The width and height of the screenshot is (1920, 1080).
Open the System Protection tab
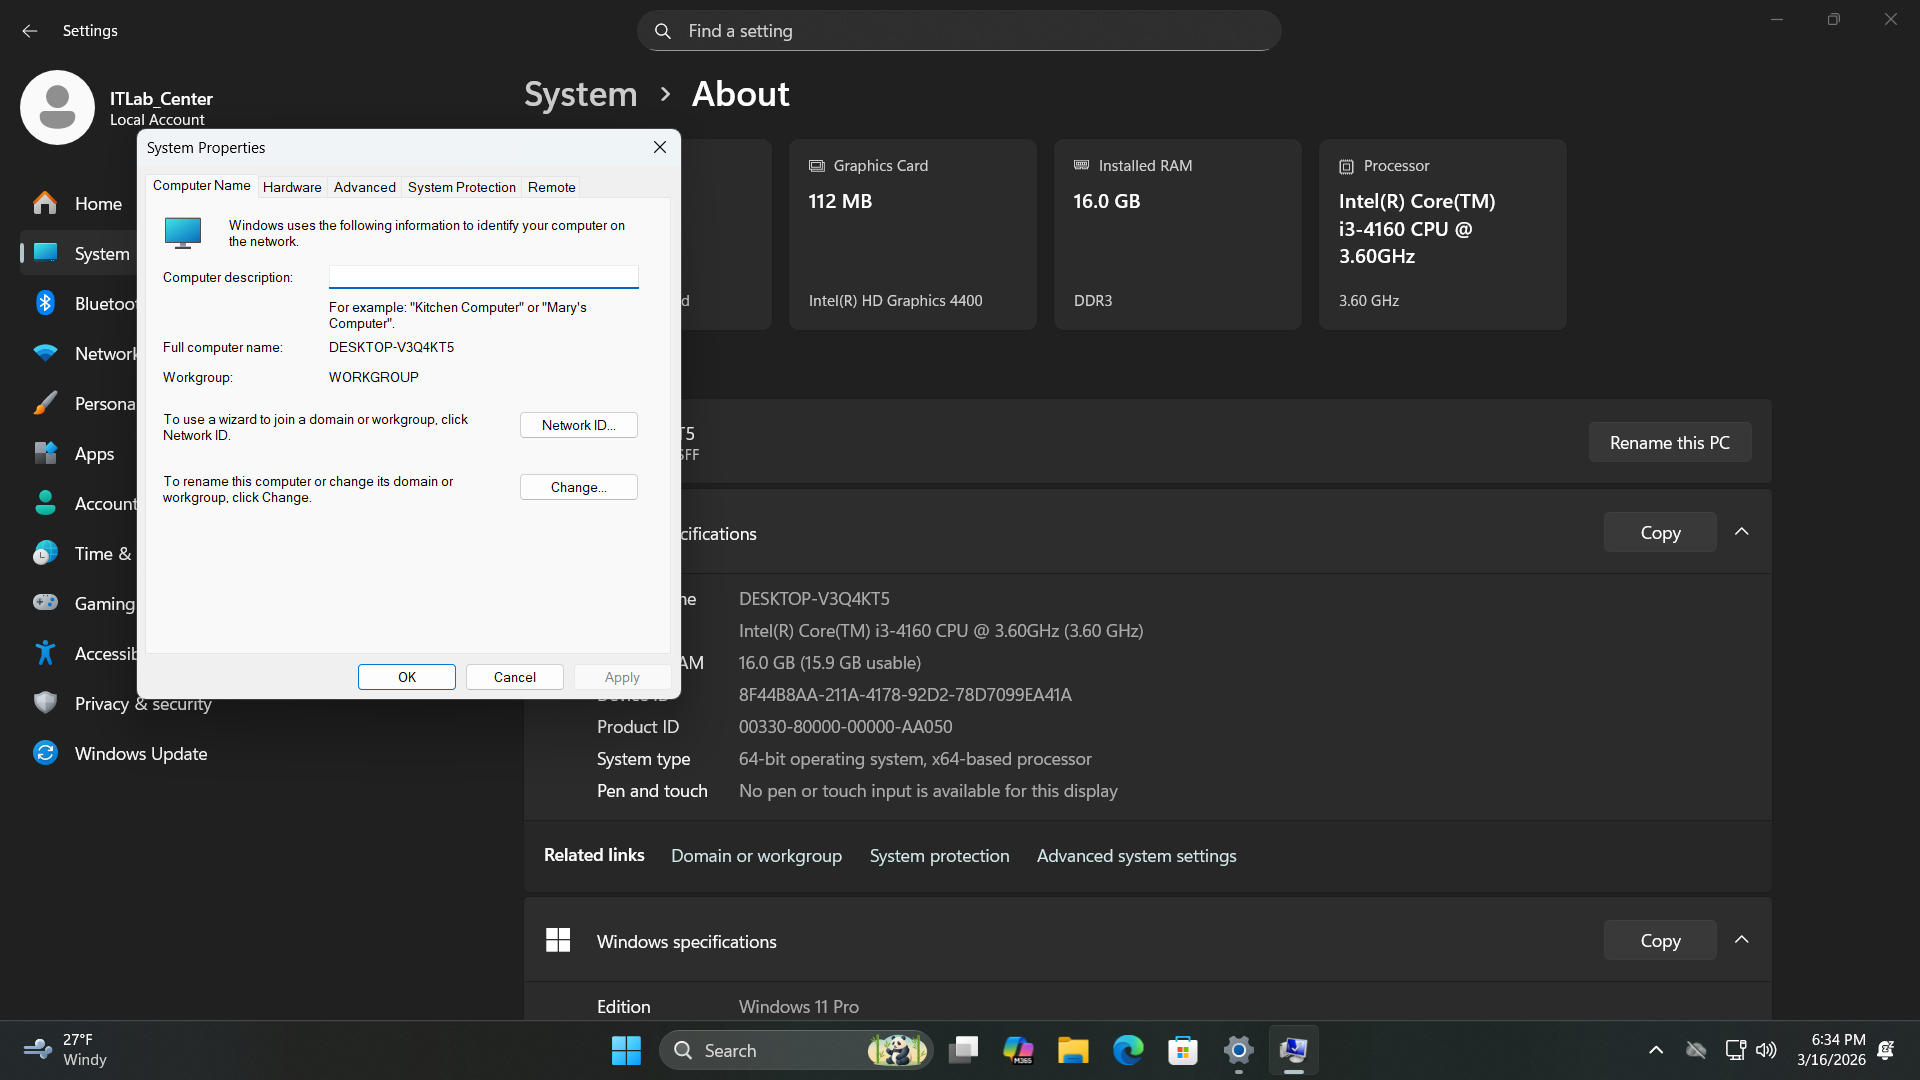(461, 187)
